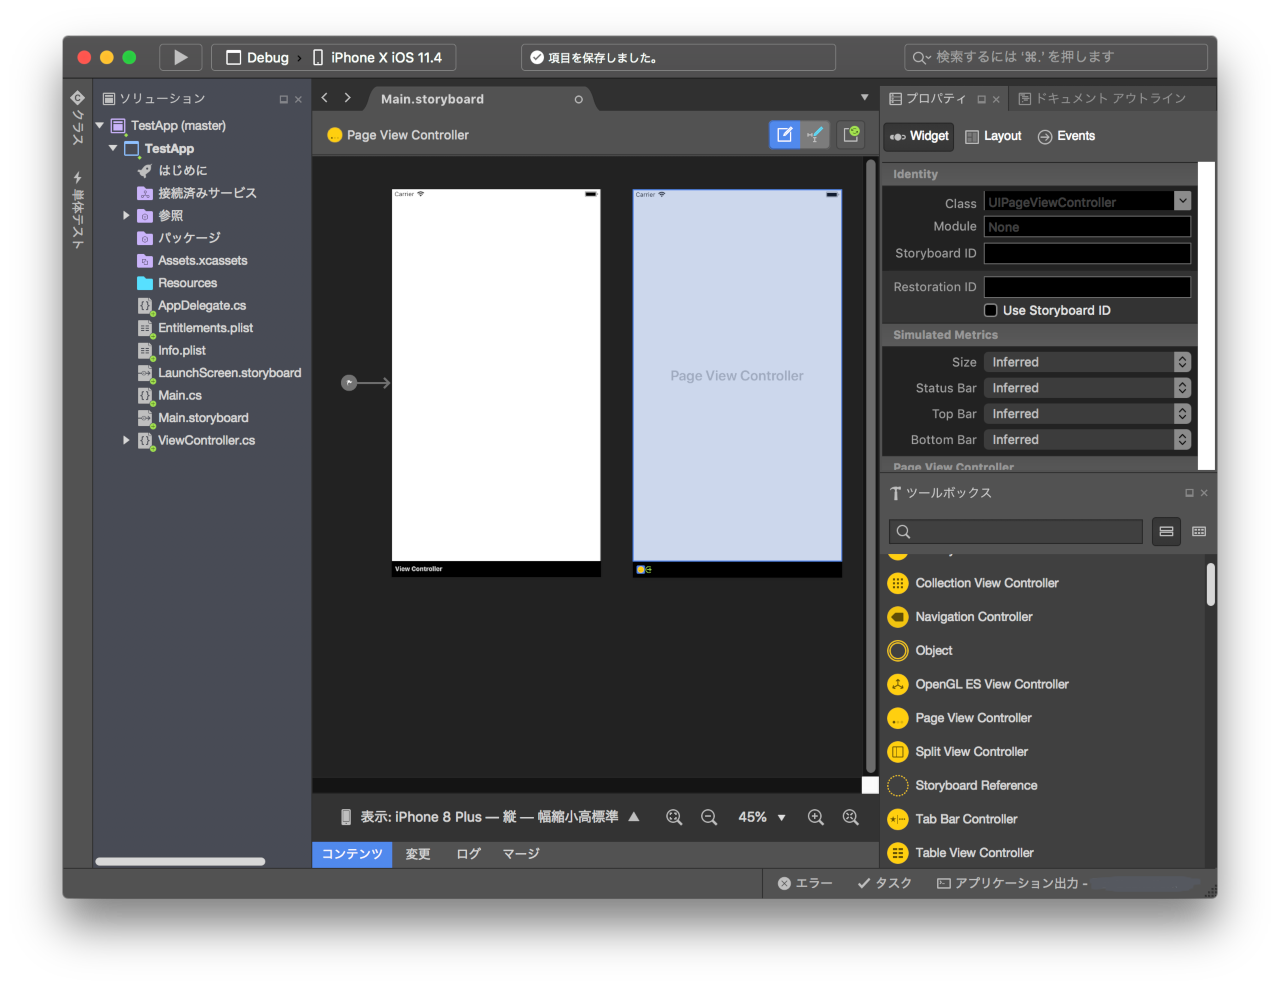Click the Storyboard ID input field
Screen dimensions: 1280x988
pos(1087,253)
